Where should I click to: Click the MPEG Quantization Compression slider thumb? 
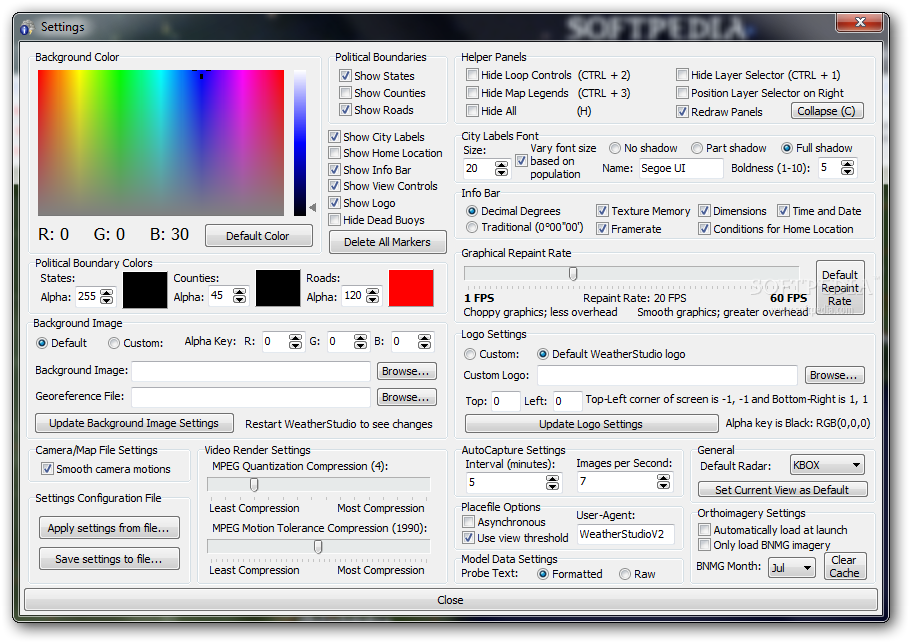[x=254, y=485]
